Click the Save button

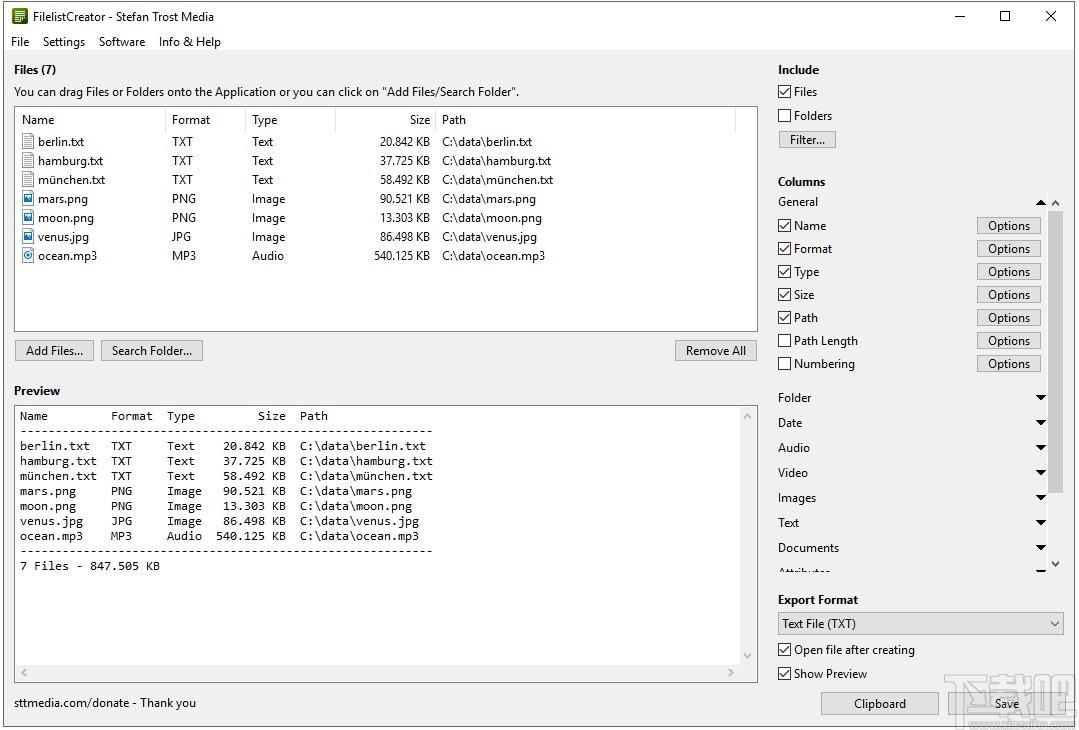click(x=1006, y=704)
